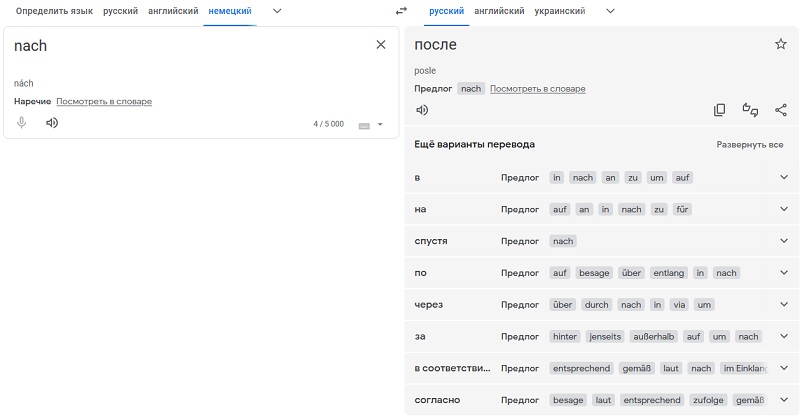
Task: Copy the translation to clipboard
Action: click(720, 110)
